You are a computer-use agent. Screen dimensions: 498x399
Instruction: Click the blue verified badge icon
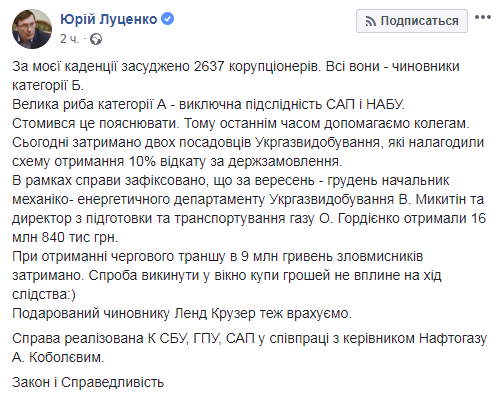click(168, 19)
